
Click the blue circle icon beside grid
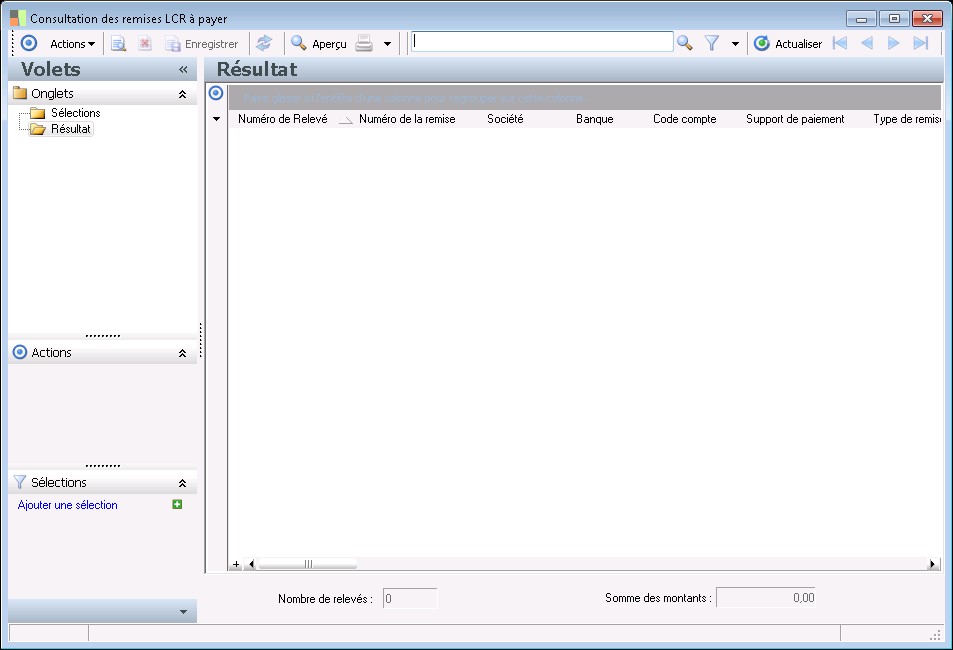216,93
